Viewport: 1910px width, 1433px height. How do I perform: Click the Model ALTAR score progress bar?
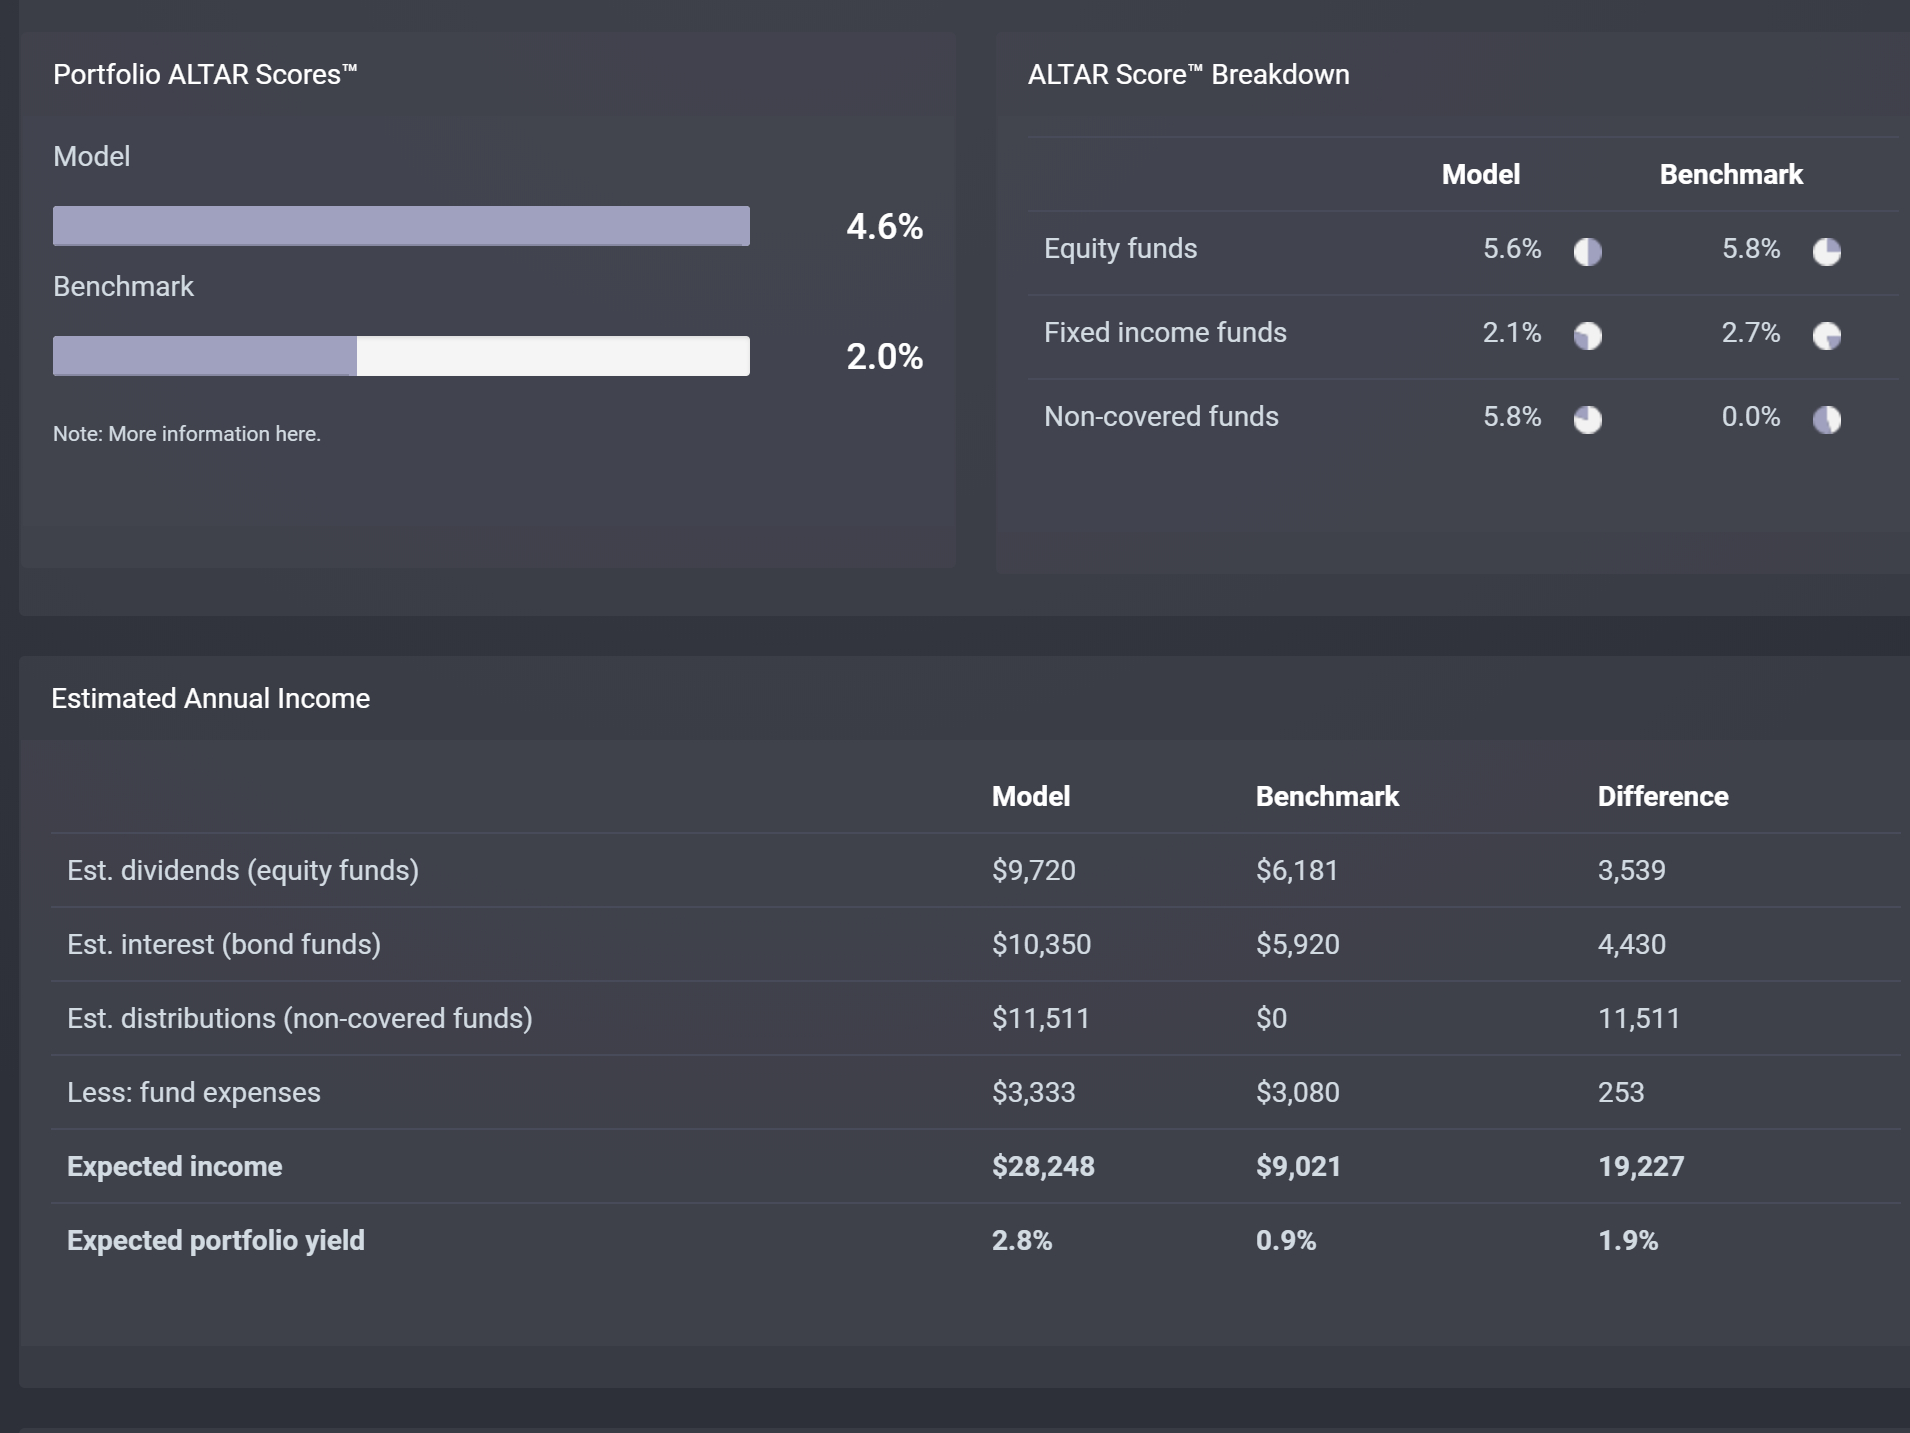click(x=401, y=226)
